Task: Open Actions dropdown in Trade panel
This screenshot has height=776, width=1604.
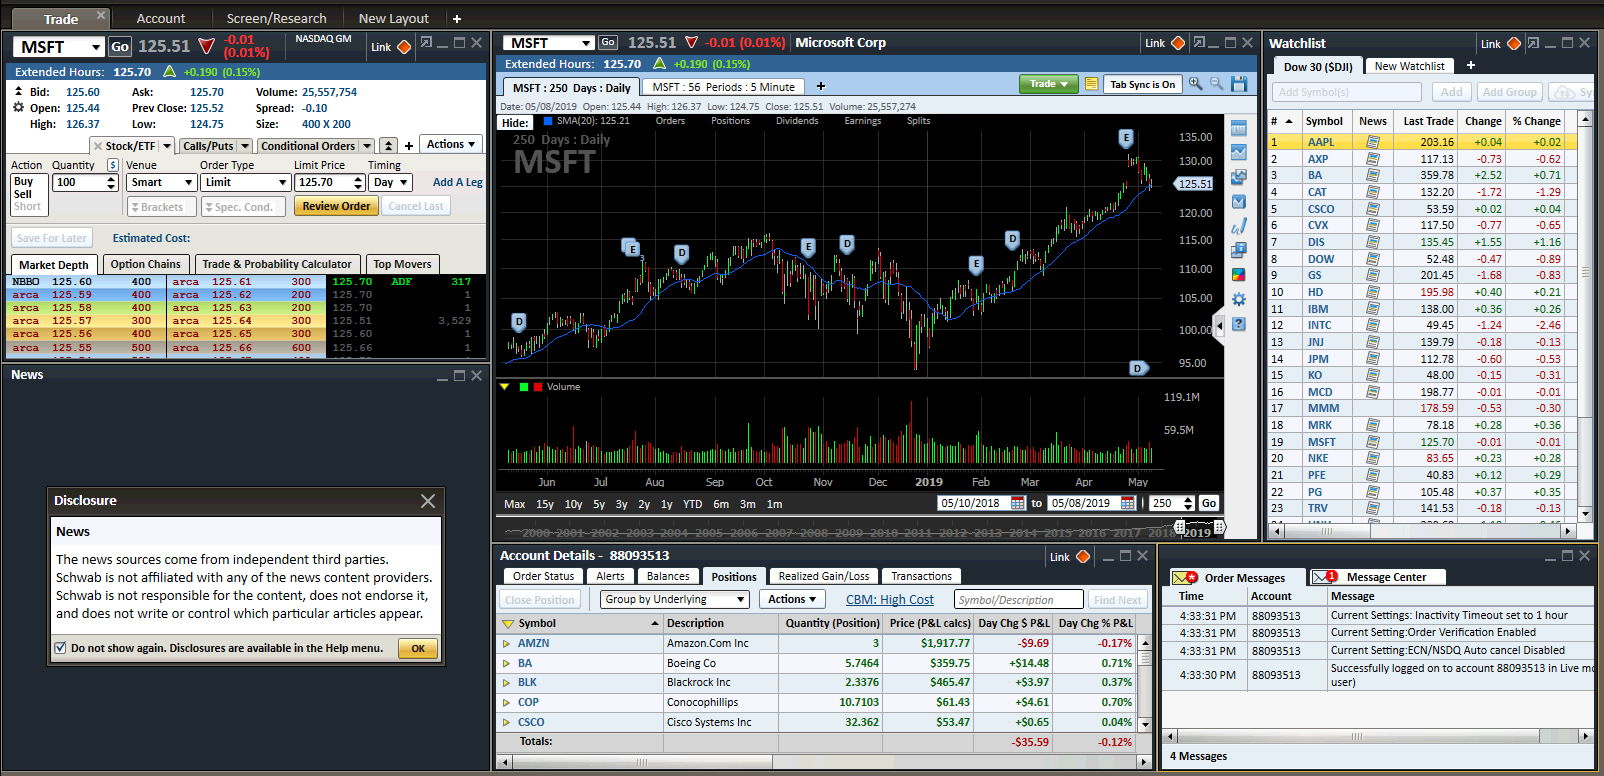Action: point(451,144)
